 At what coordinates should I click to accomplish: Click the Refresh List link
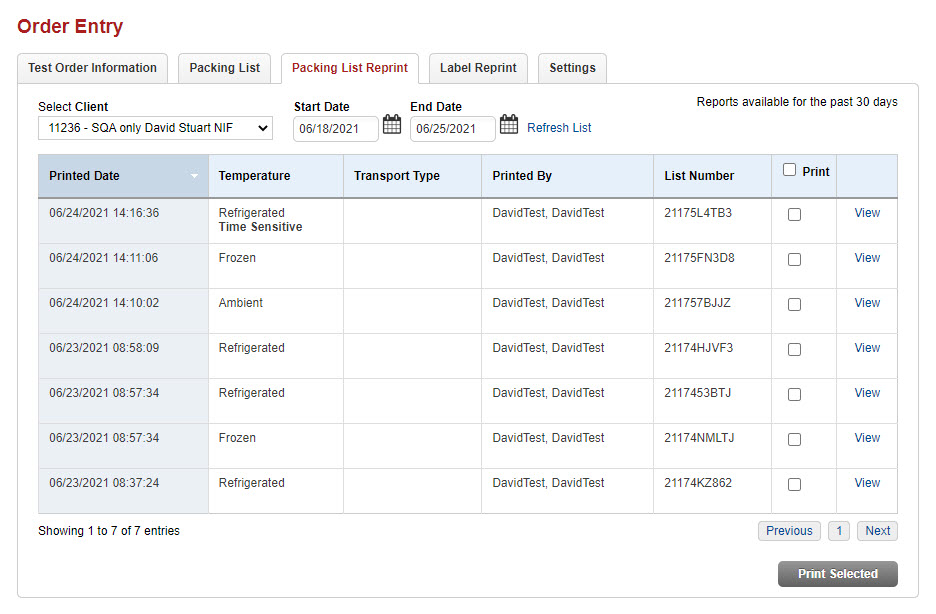[559, 128]
